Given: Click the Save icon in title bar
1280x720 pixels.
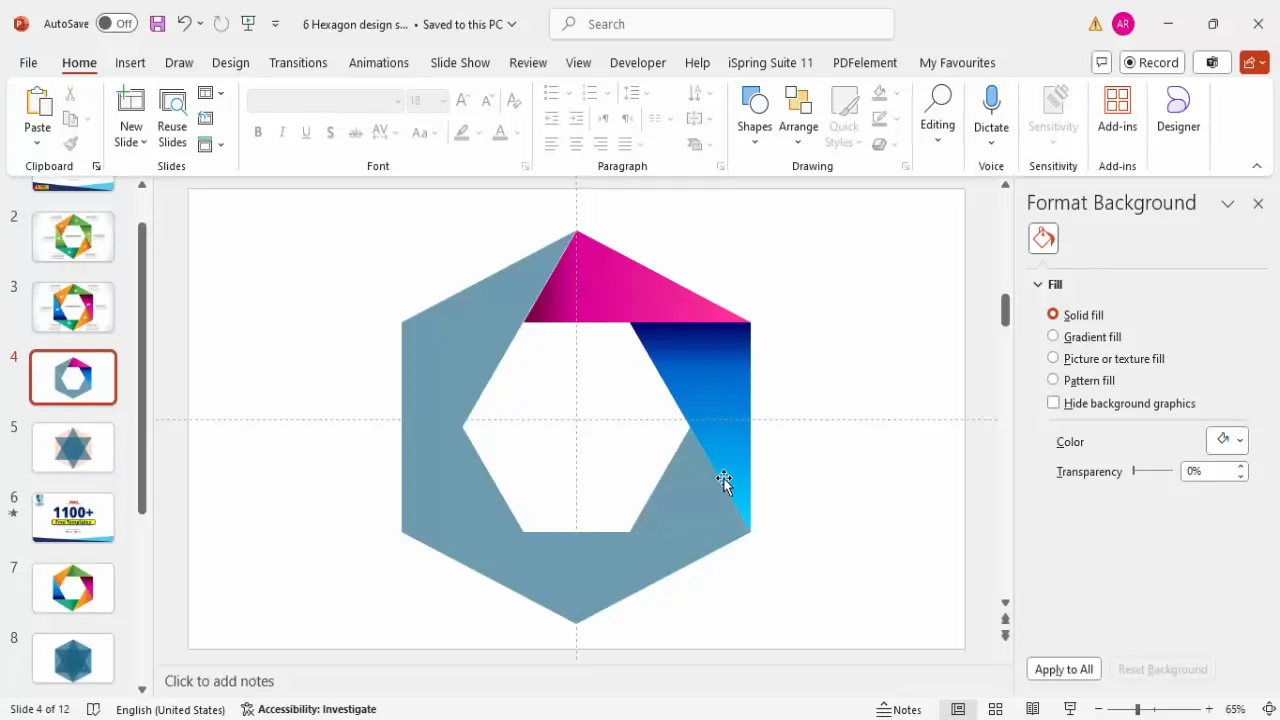Looking at the screenshot, I should 157,23.
